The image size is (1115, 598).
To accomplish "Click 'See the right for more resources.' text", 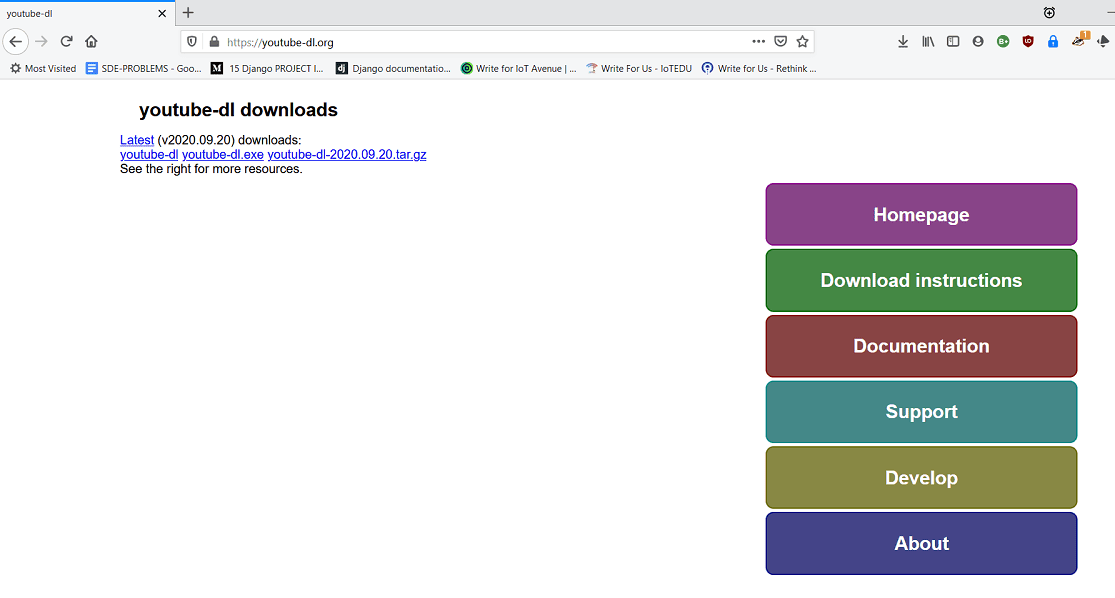I will (211, 169).
